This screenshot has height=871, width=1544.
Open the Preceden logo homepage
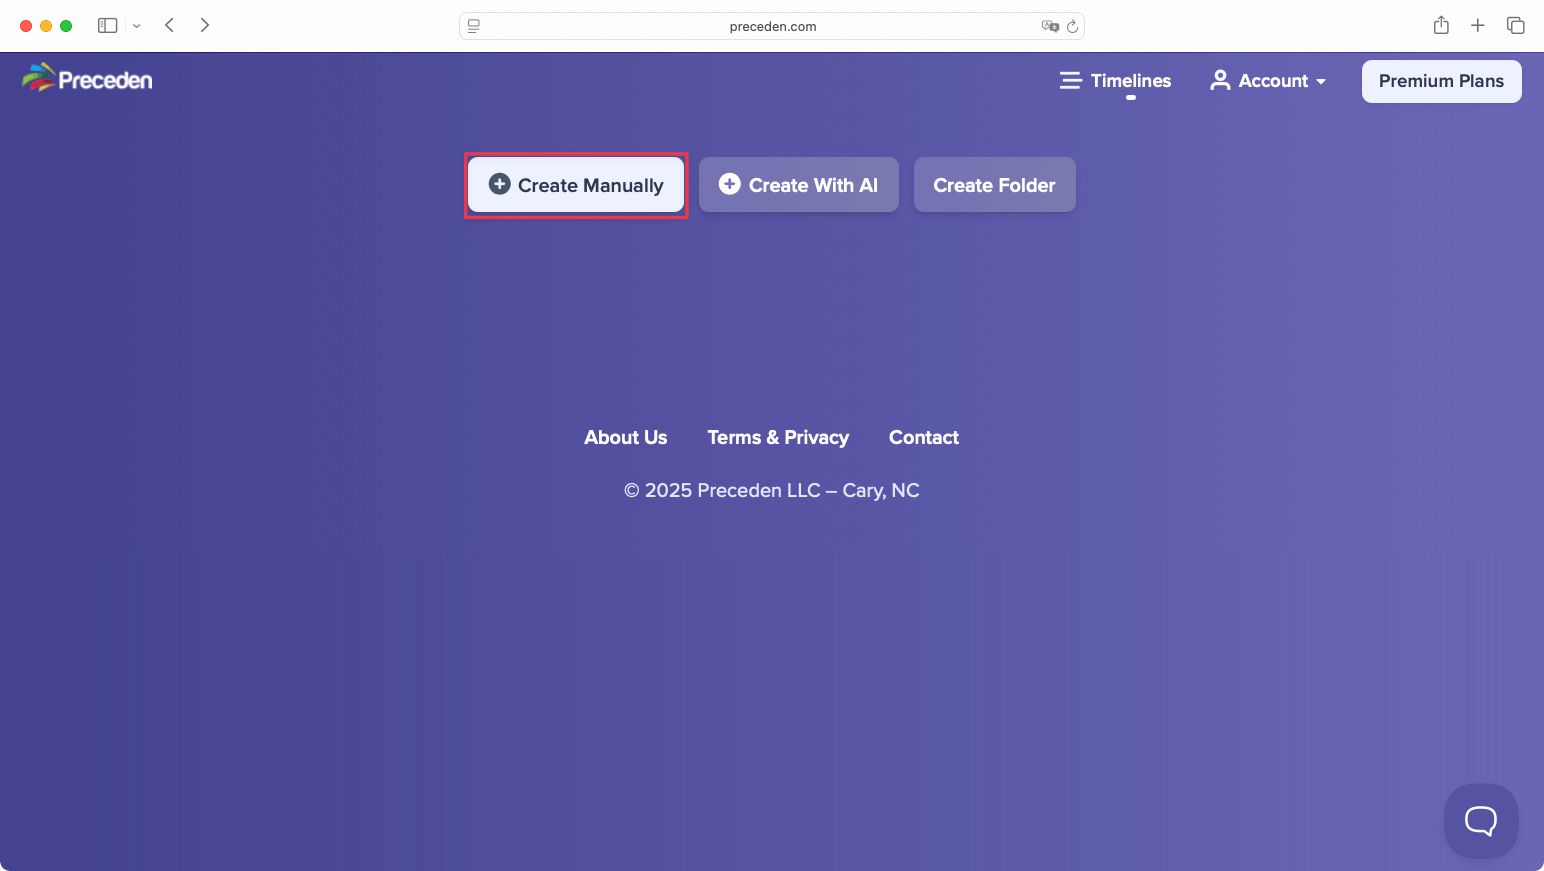86,78
